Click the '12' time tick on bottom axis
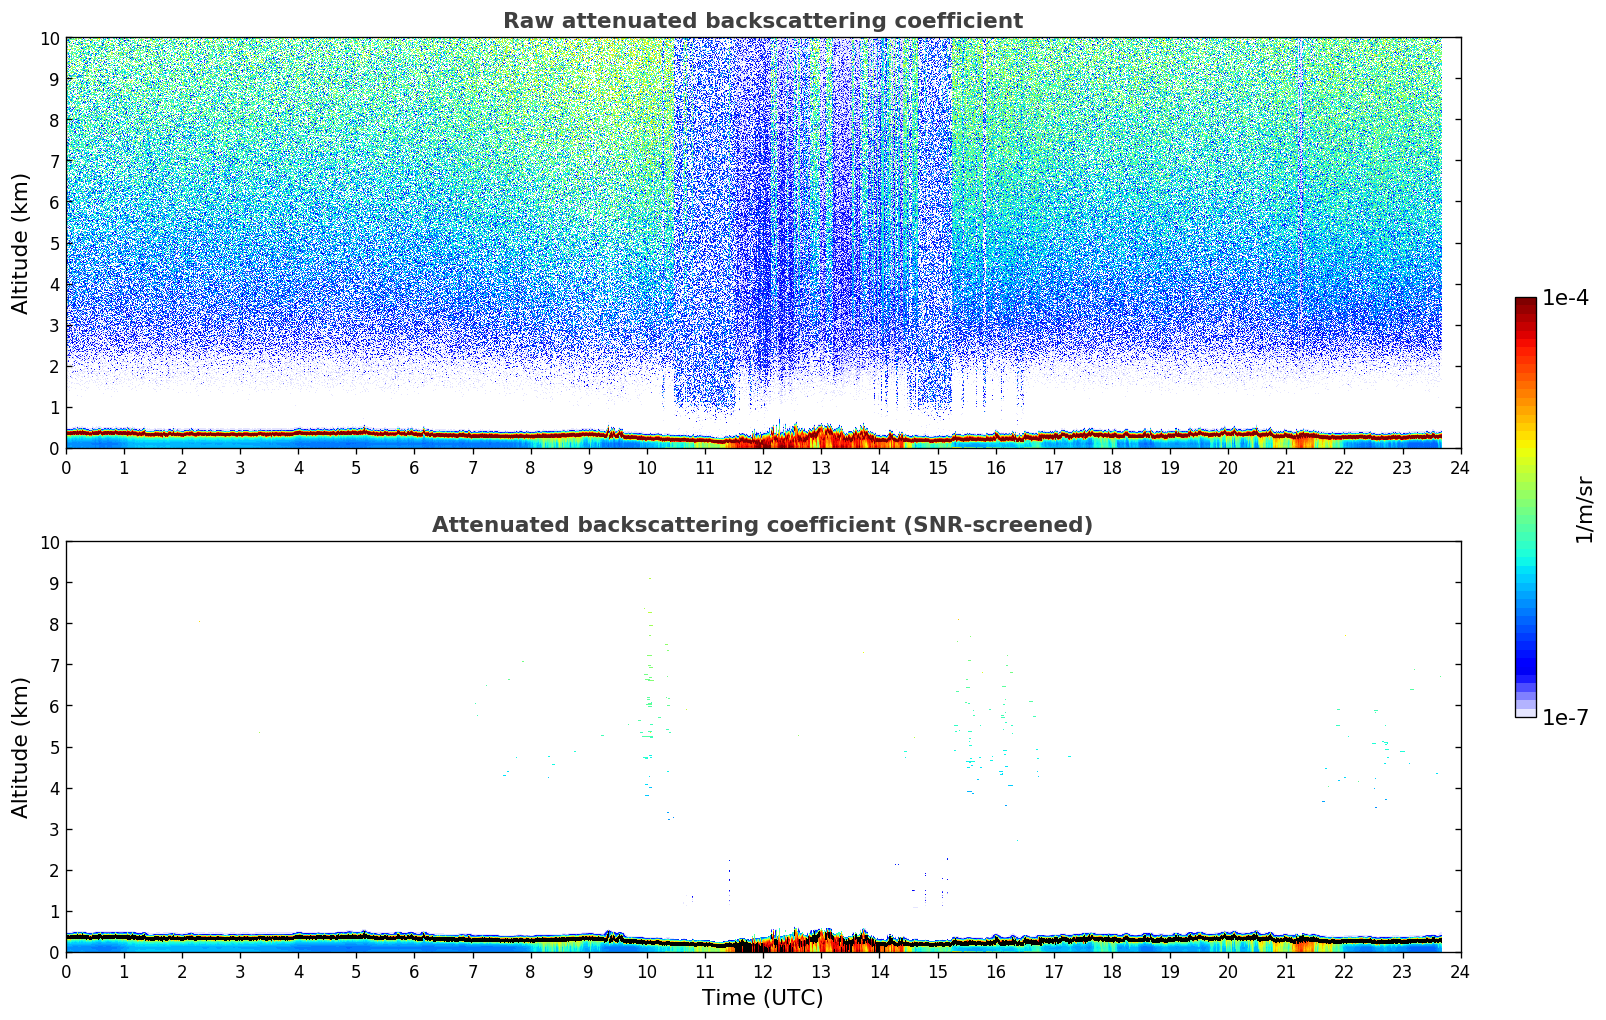The height and width of the screenshot is (1020, 1606). (763, 972)
